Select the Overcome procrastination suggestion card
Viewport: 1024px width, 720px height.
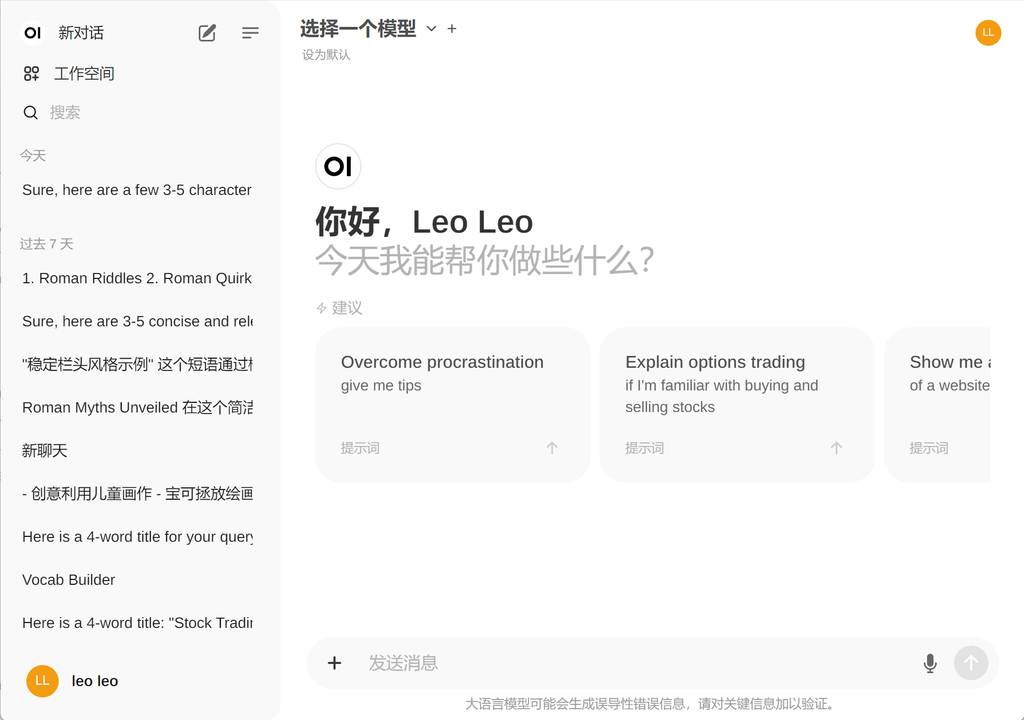point(452,404)
